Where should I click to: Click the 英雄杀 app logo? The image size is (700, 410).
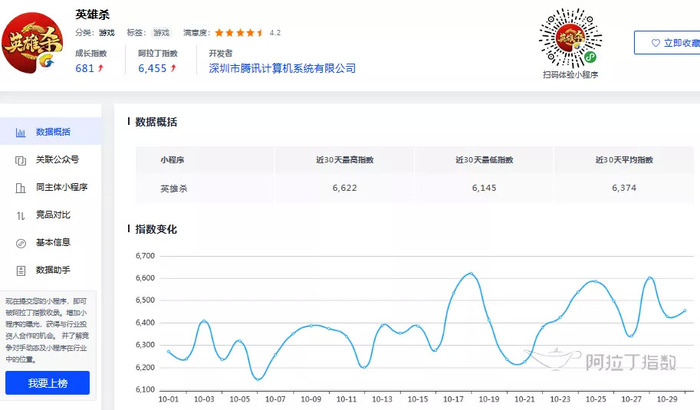32,43
